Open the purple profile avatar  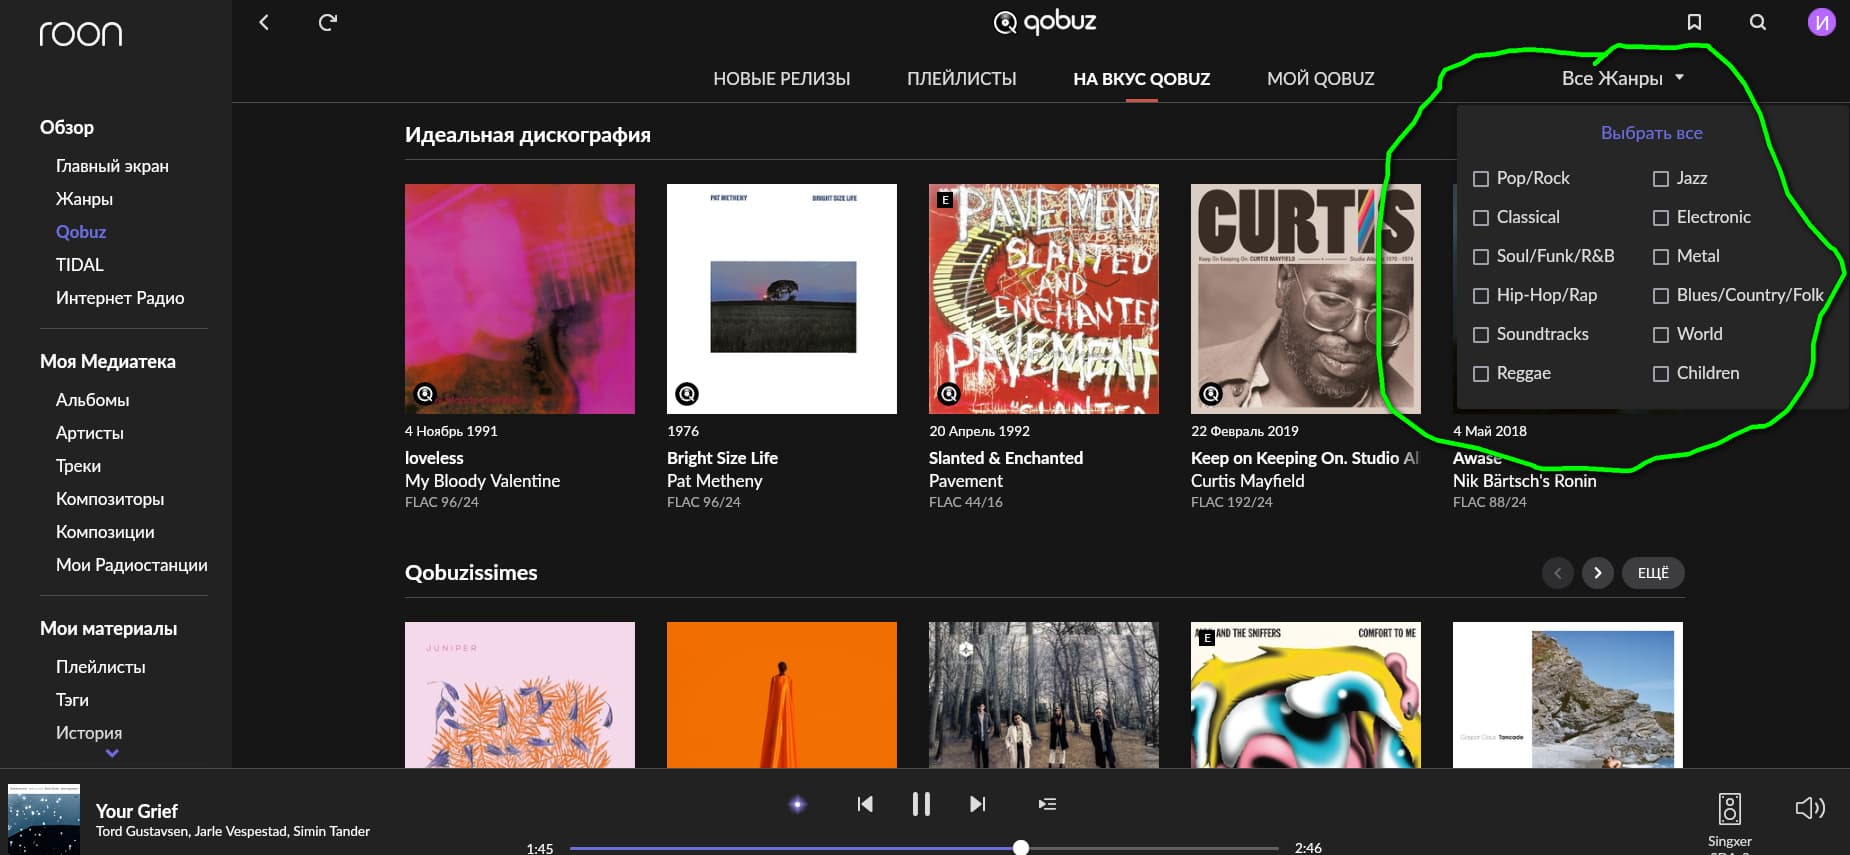(1822, 22)
